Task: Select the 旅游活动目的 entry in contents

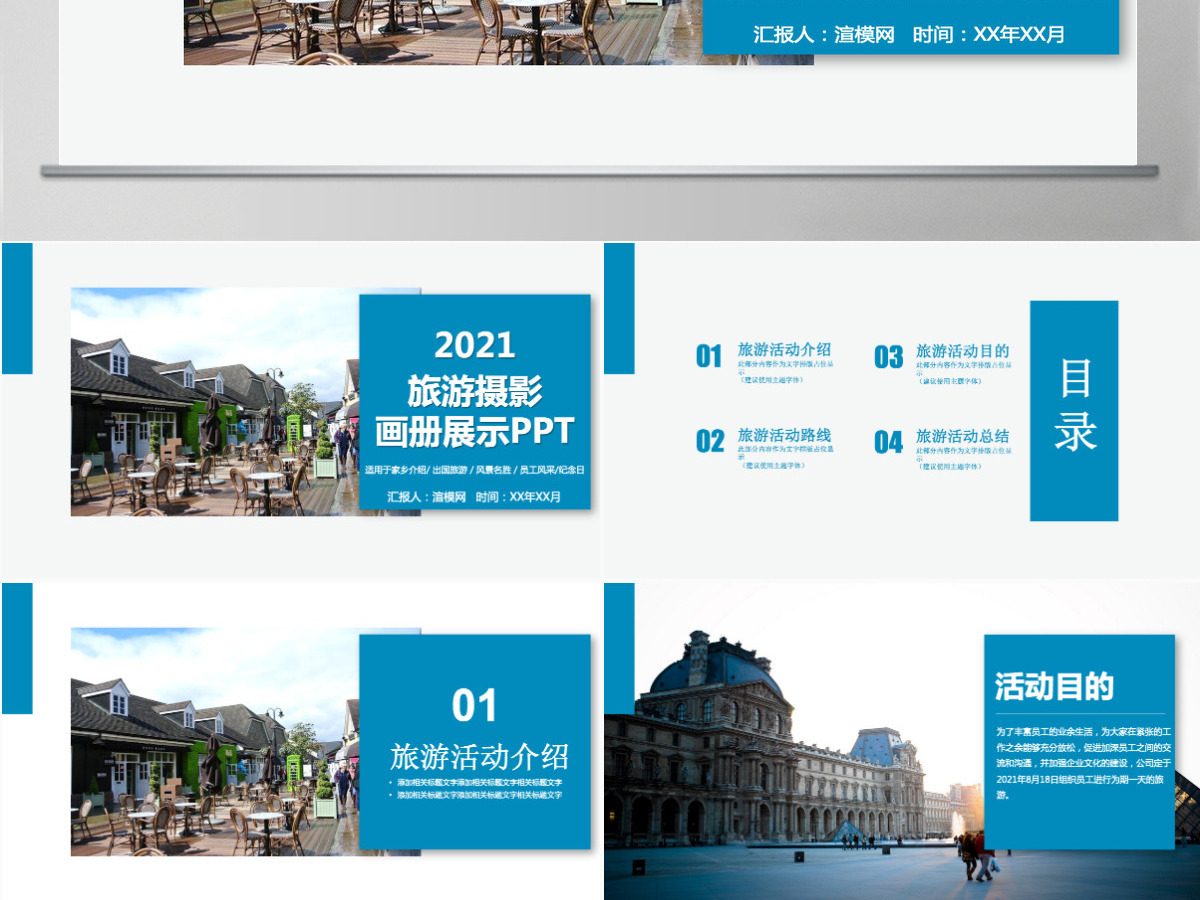Action: pyautogui.click(x=962, y=351)
